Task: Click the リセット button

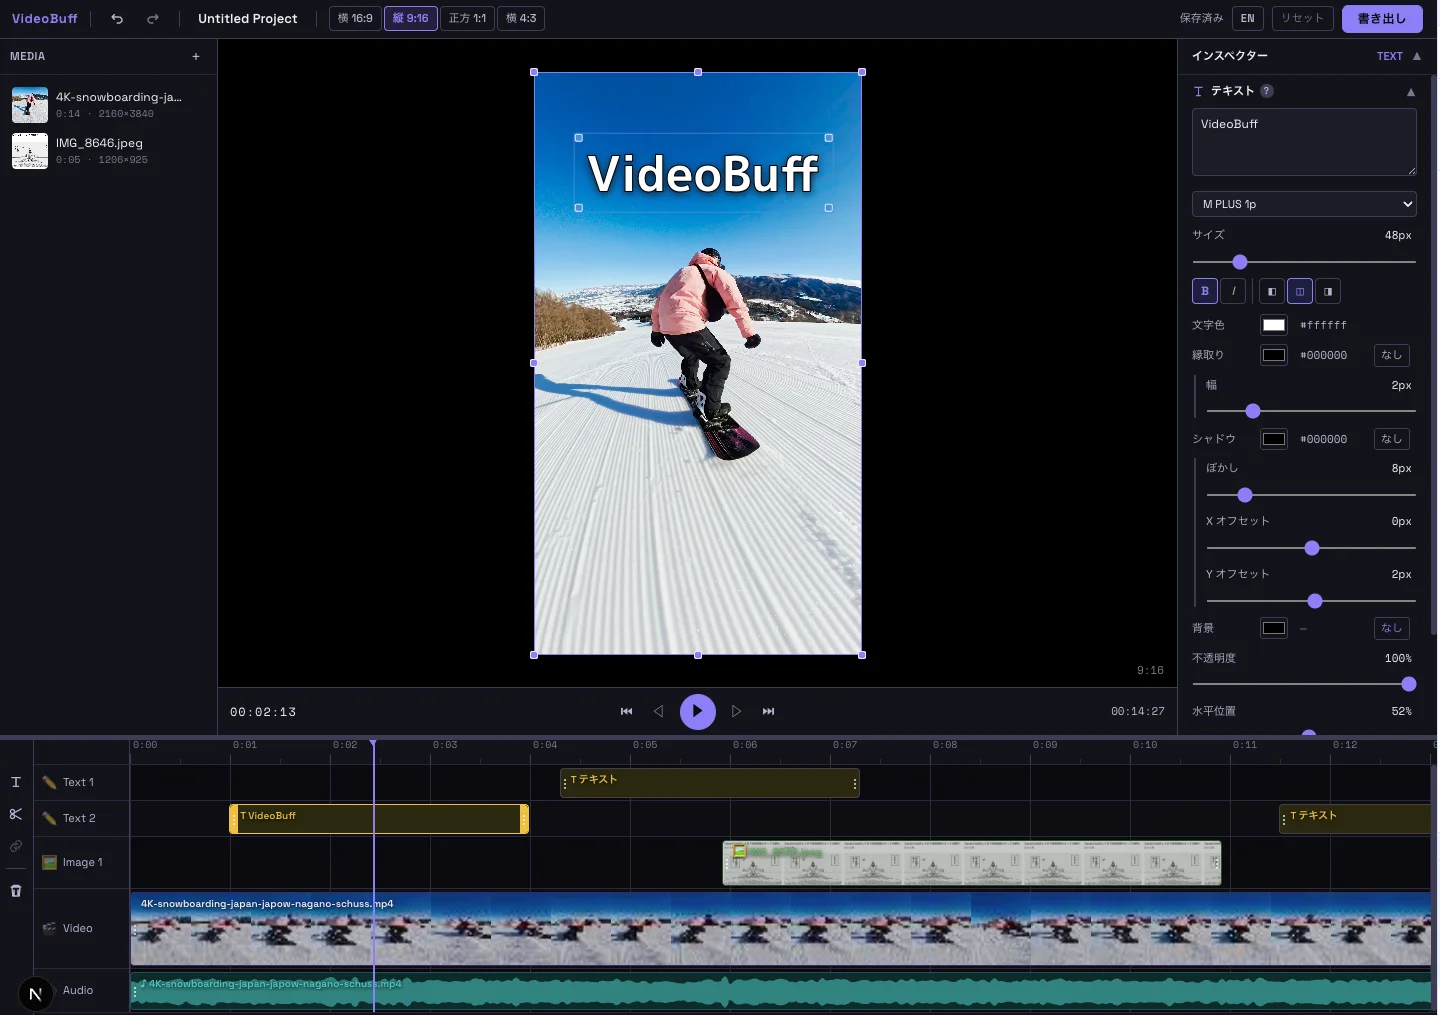Action: coord(1302,18)
